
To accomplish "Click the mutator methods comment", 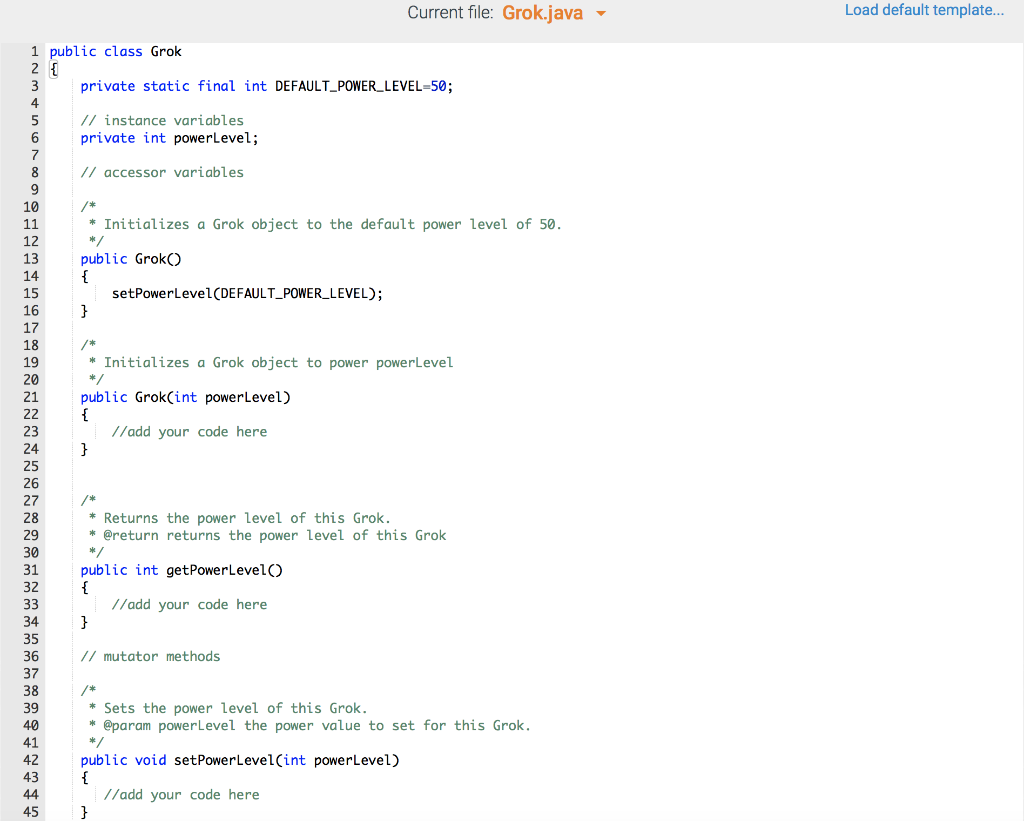I will 150,656.
